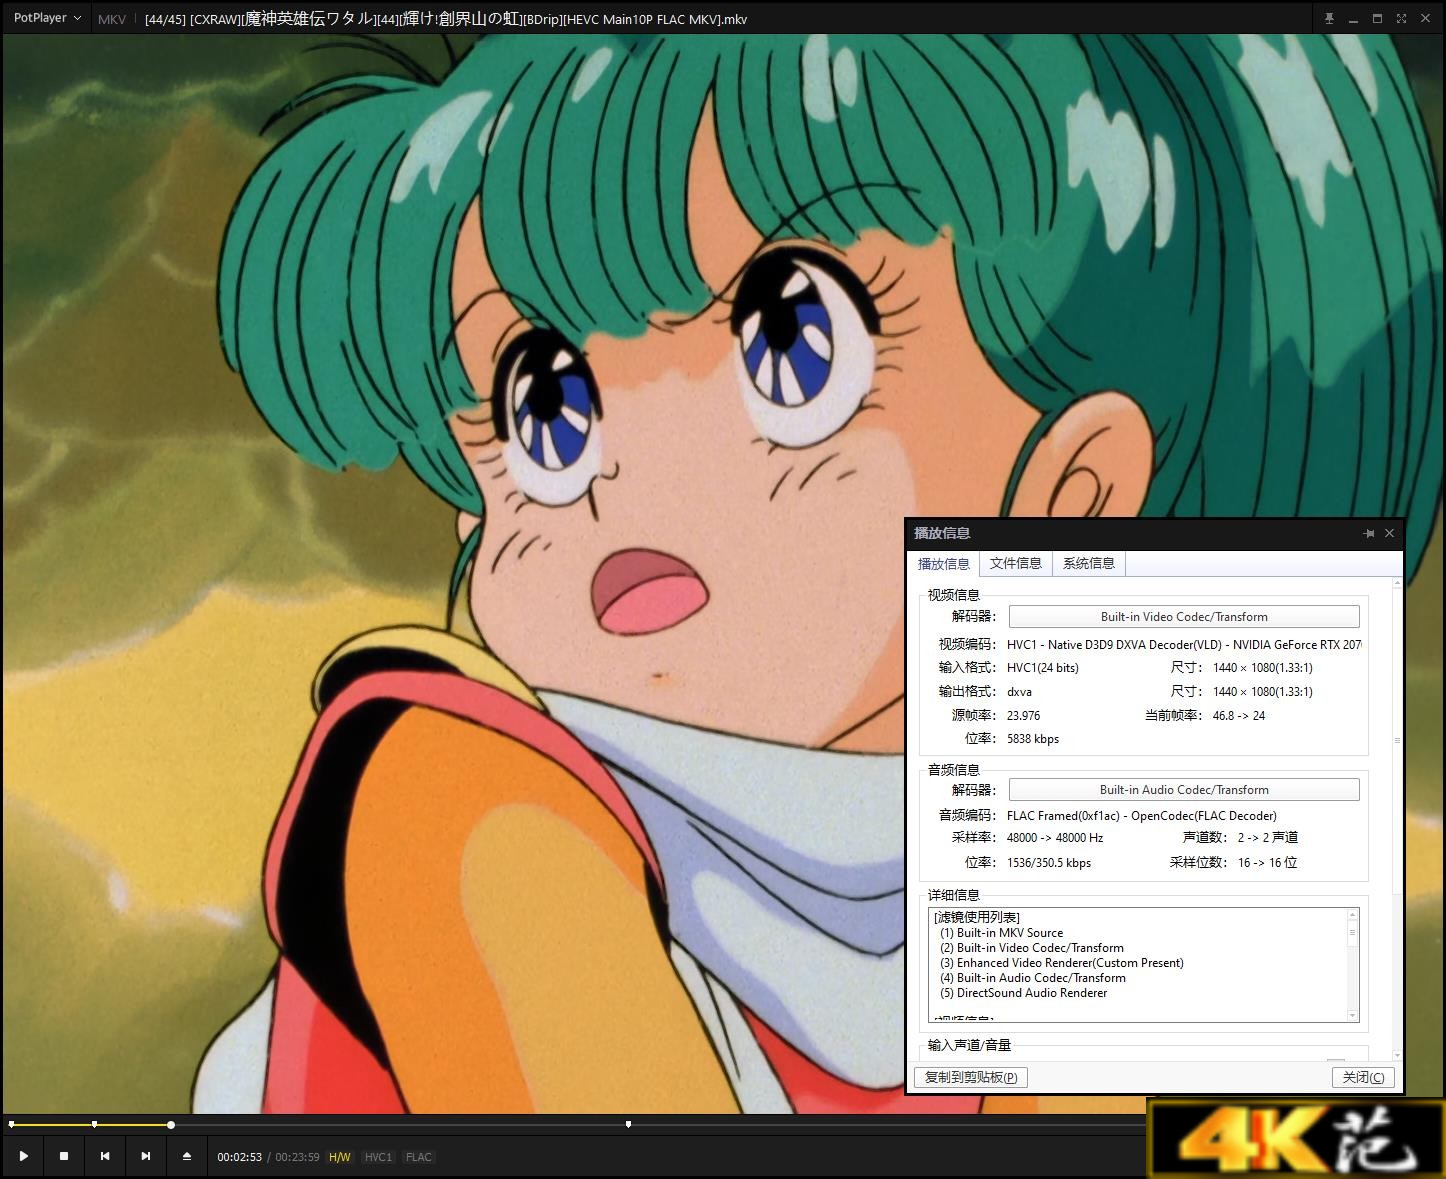
Task: Switch to the 系统信息 tab
Action: (1089, 563)
